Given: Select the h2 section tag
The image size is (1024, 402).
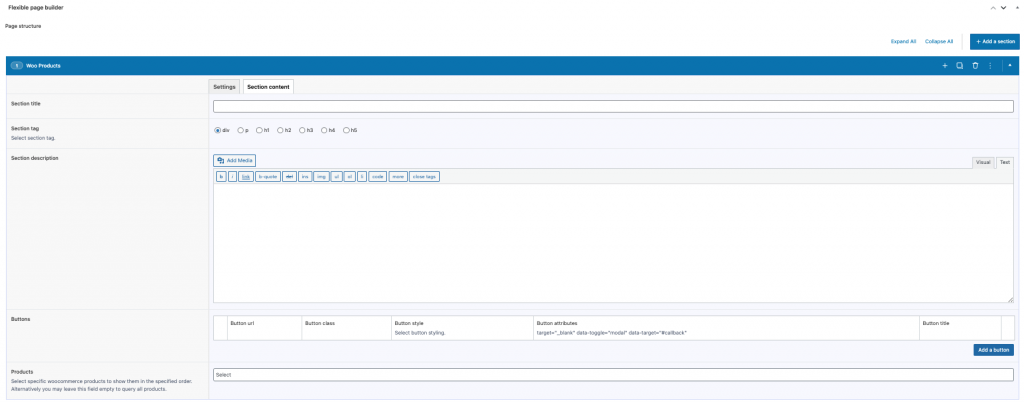Looking at the screenshot, I should pyautogui.click(x=280, y=130).
